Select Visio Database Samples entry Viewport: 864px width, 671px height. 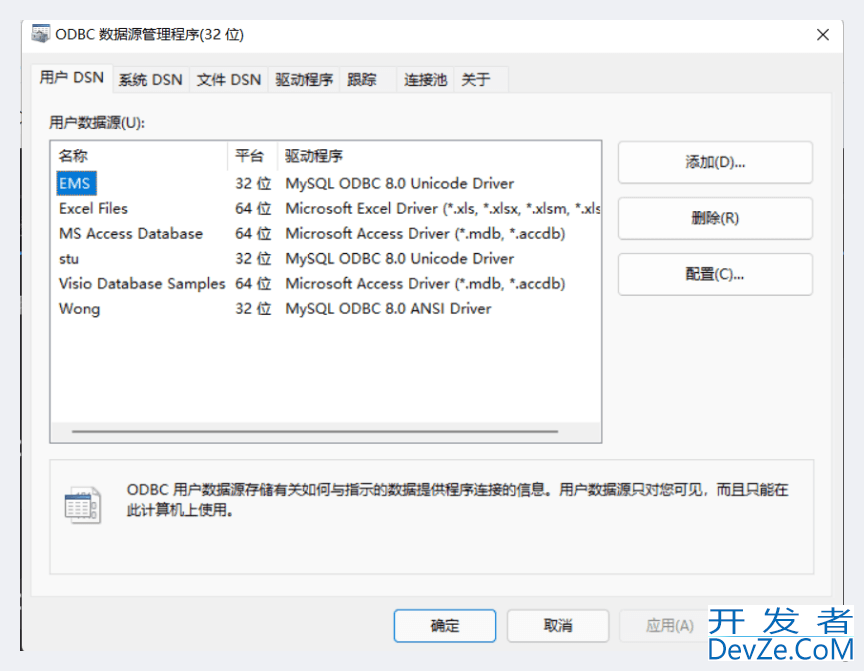(142, 284)
